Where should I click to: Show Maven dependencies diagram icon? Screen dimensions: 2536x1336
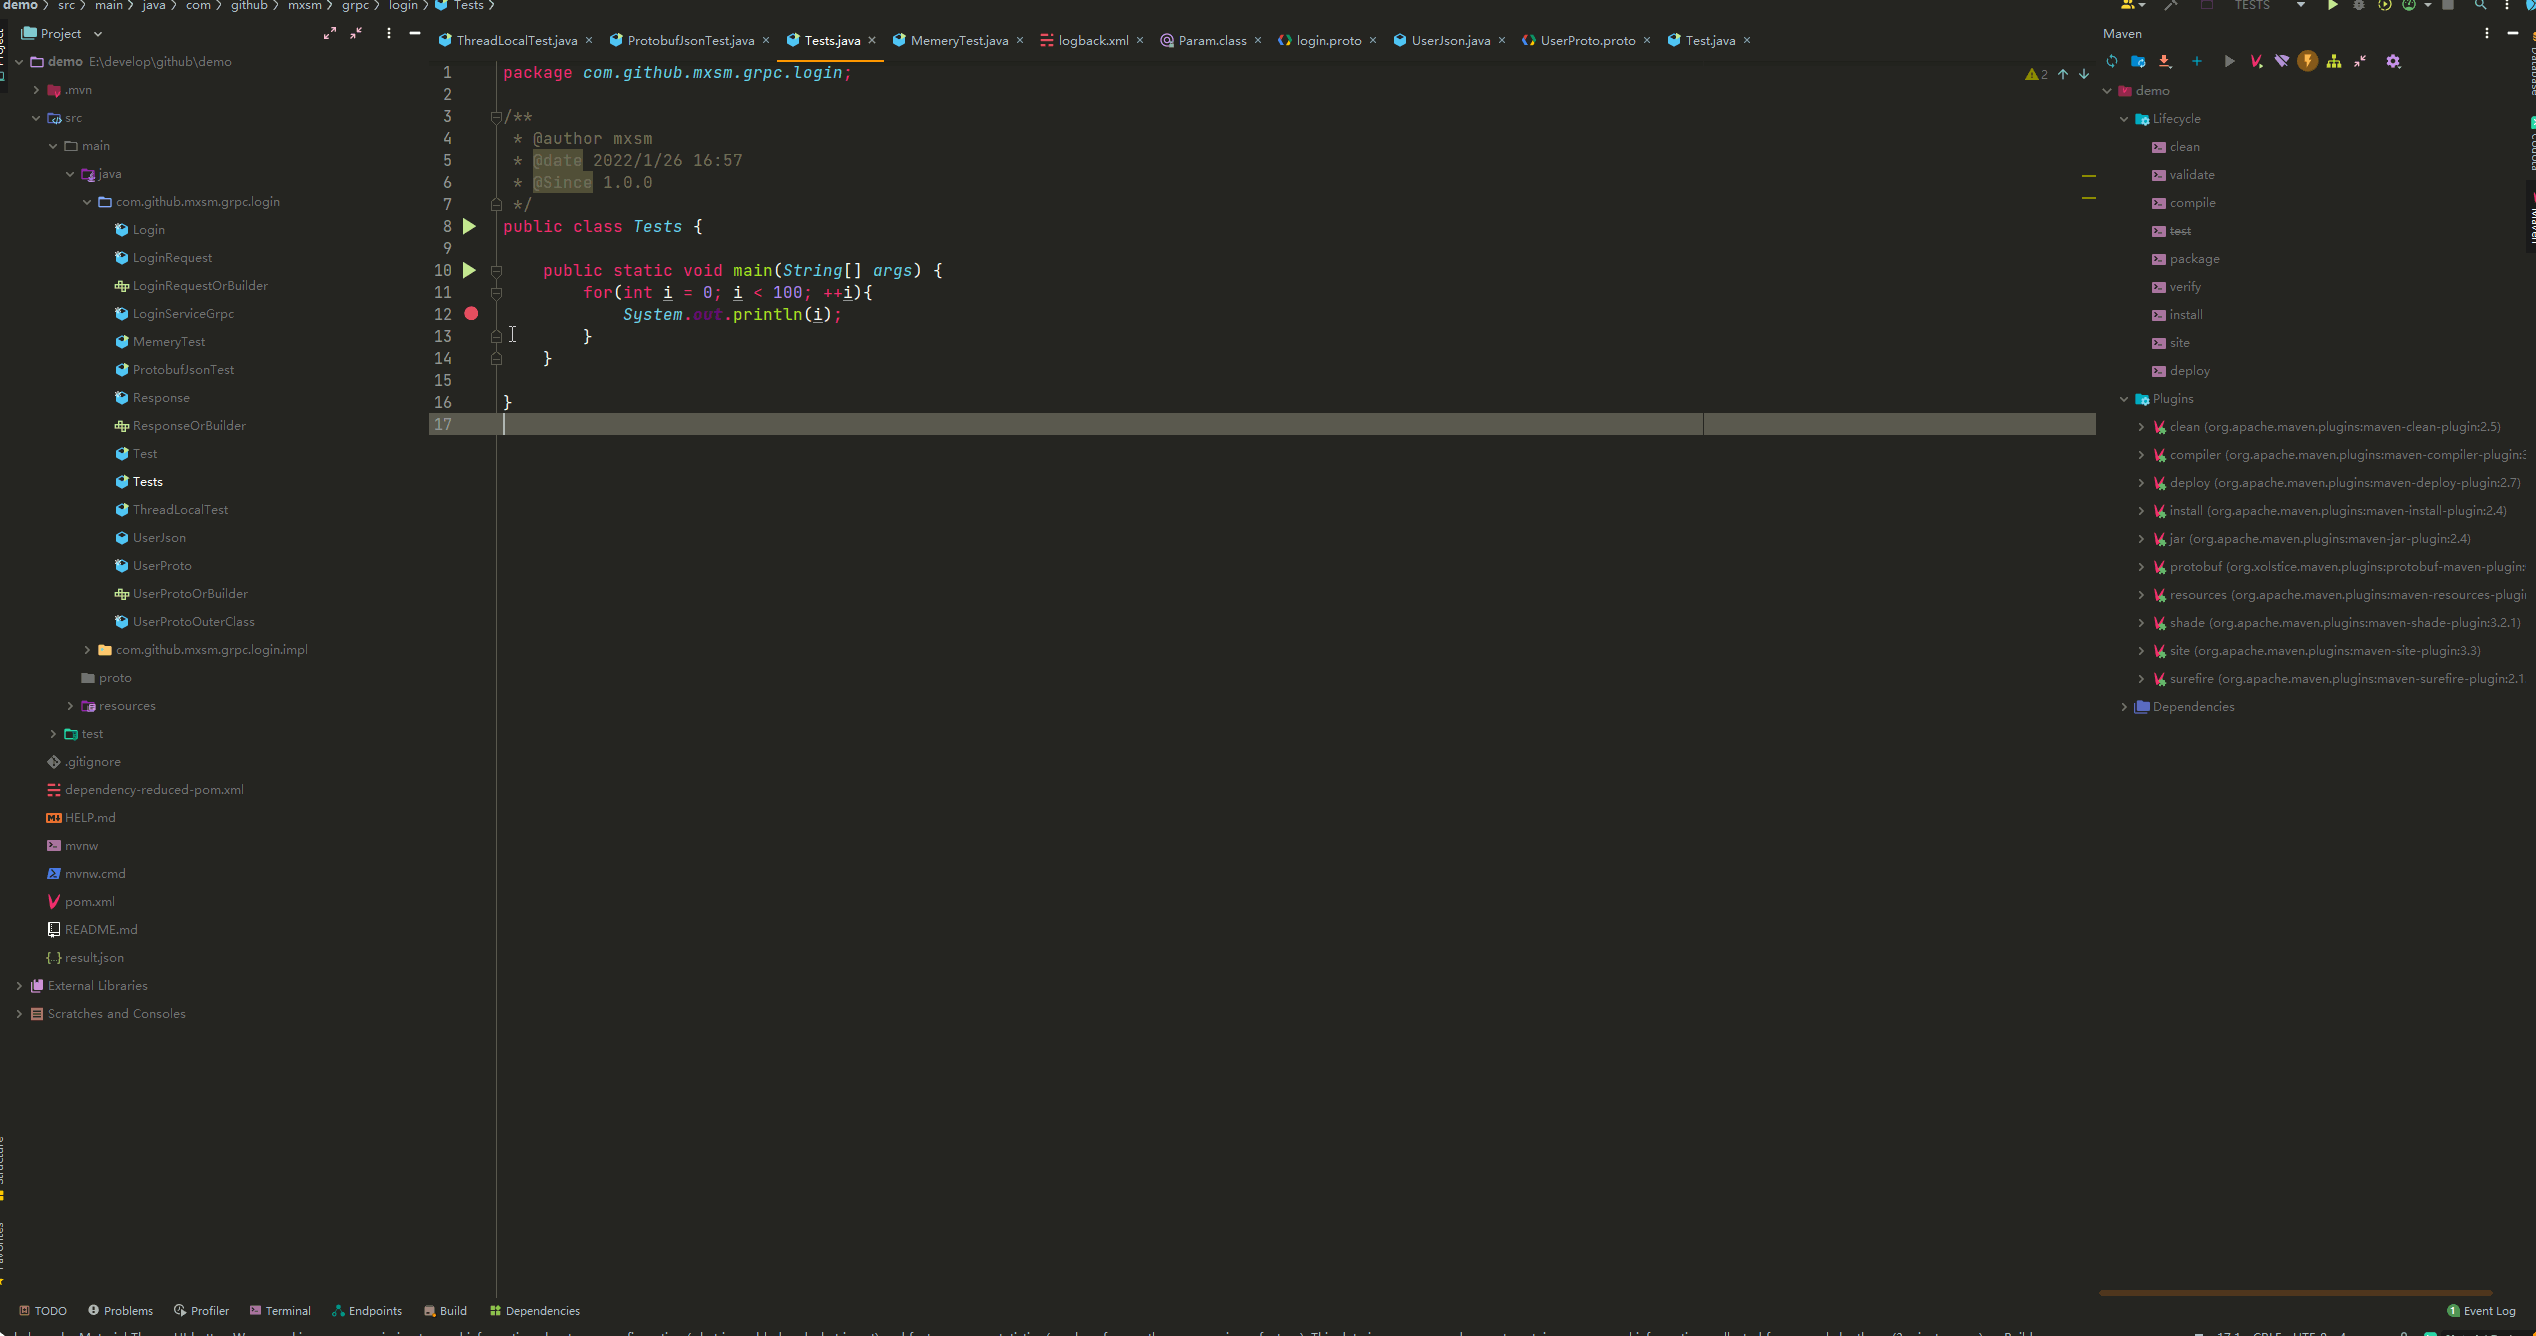2334,62
